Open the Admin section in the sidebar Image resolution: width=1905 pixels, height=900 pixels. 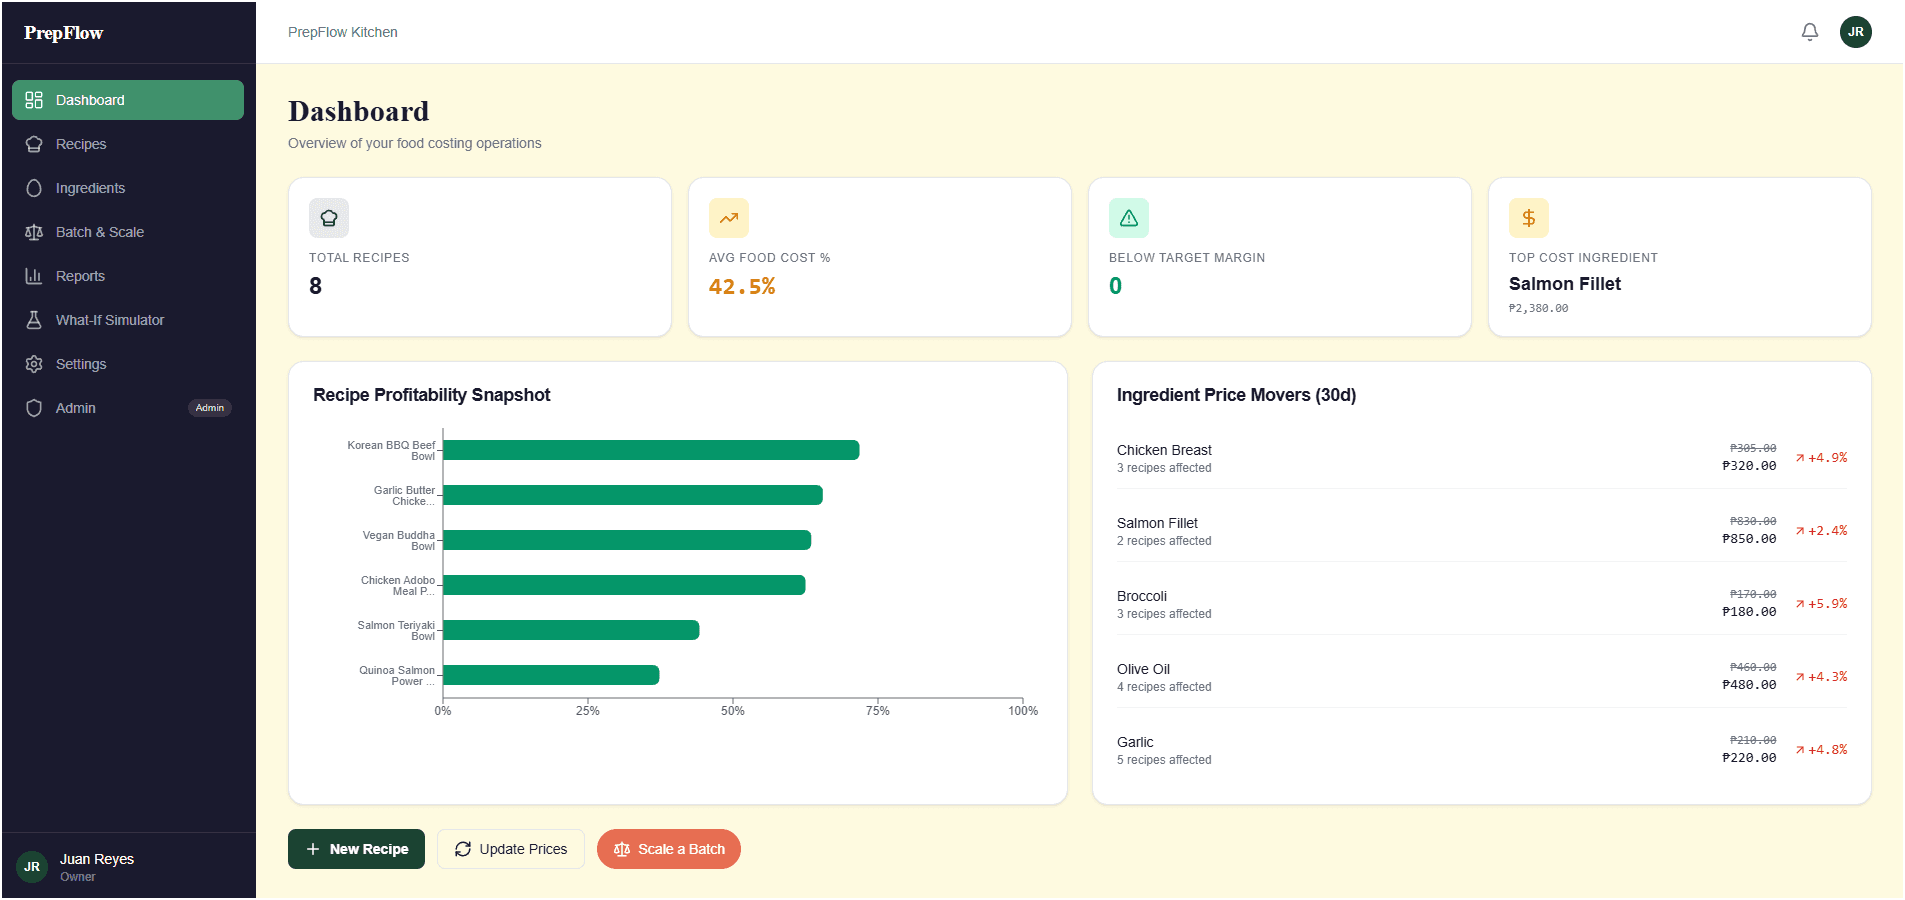(x=74, y=408)
